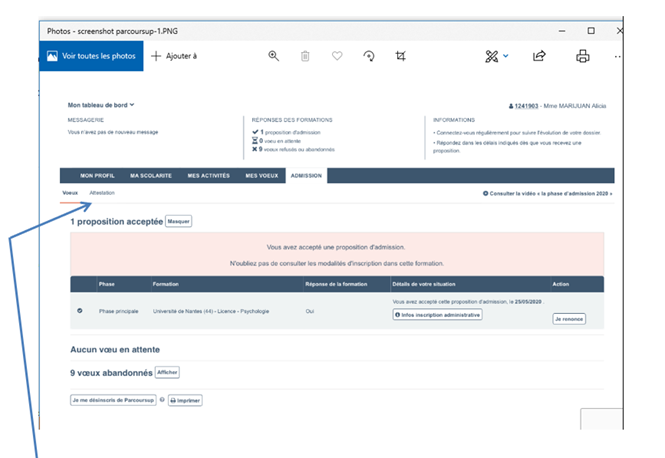The image size is (665, 458).
Task: Delete the photo with trash icon
Action: coord(305,56)
